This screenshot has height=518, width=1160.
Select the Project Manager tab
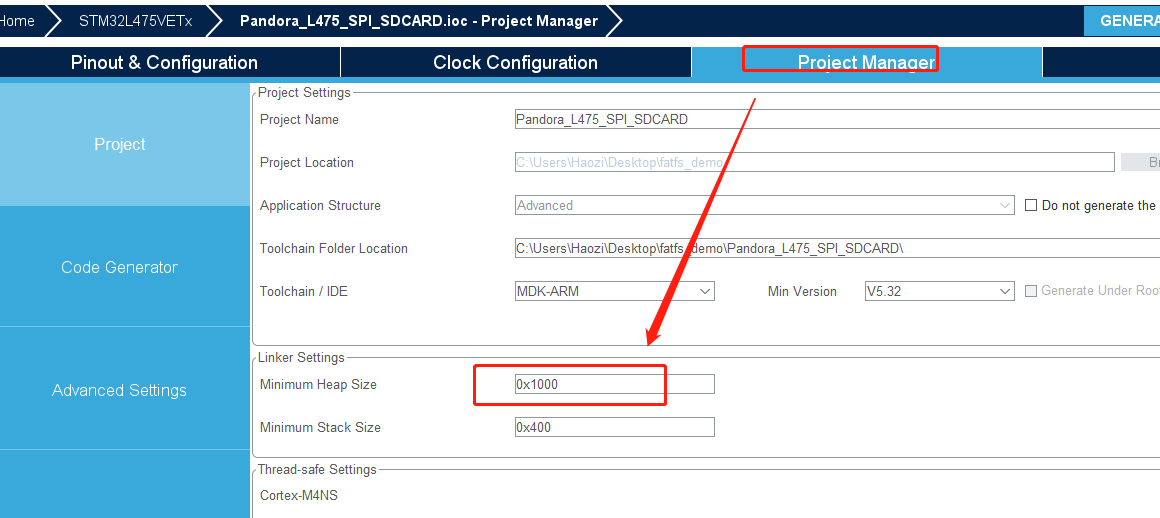866,62
